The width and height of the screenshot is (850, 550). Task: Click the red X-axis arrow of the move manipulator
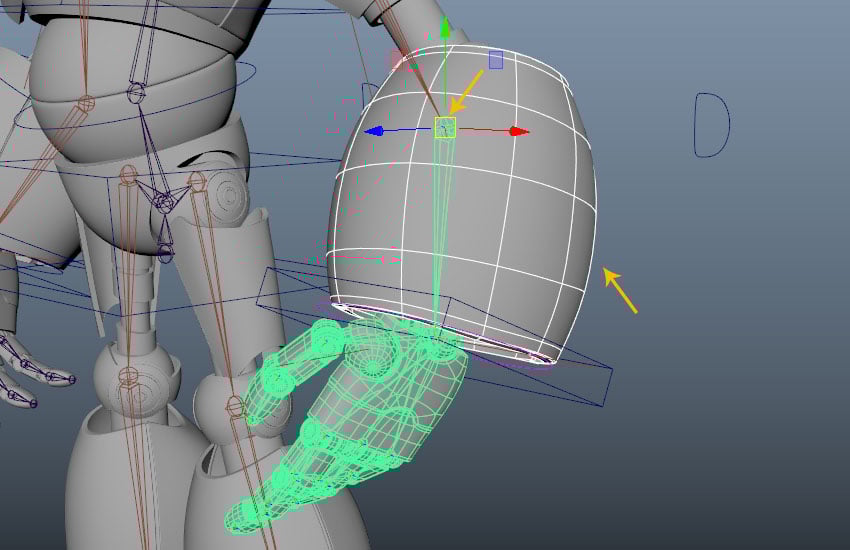(519, 131)
